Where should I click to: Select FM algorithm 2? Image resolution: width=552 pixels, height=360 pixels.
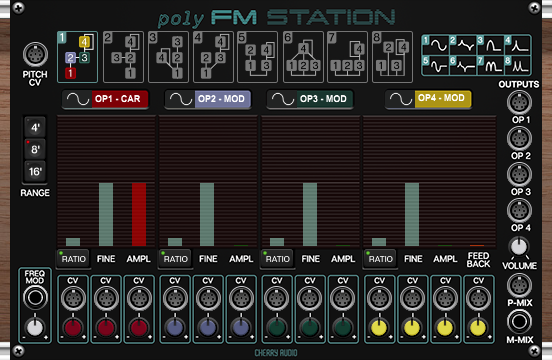[124, 57]
